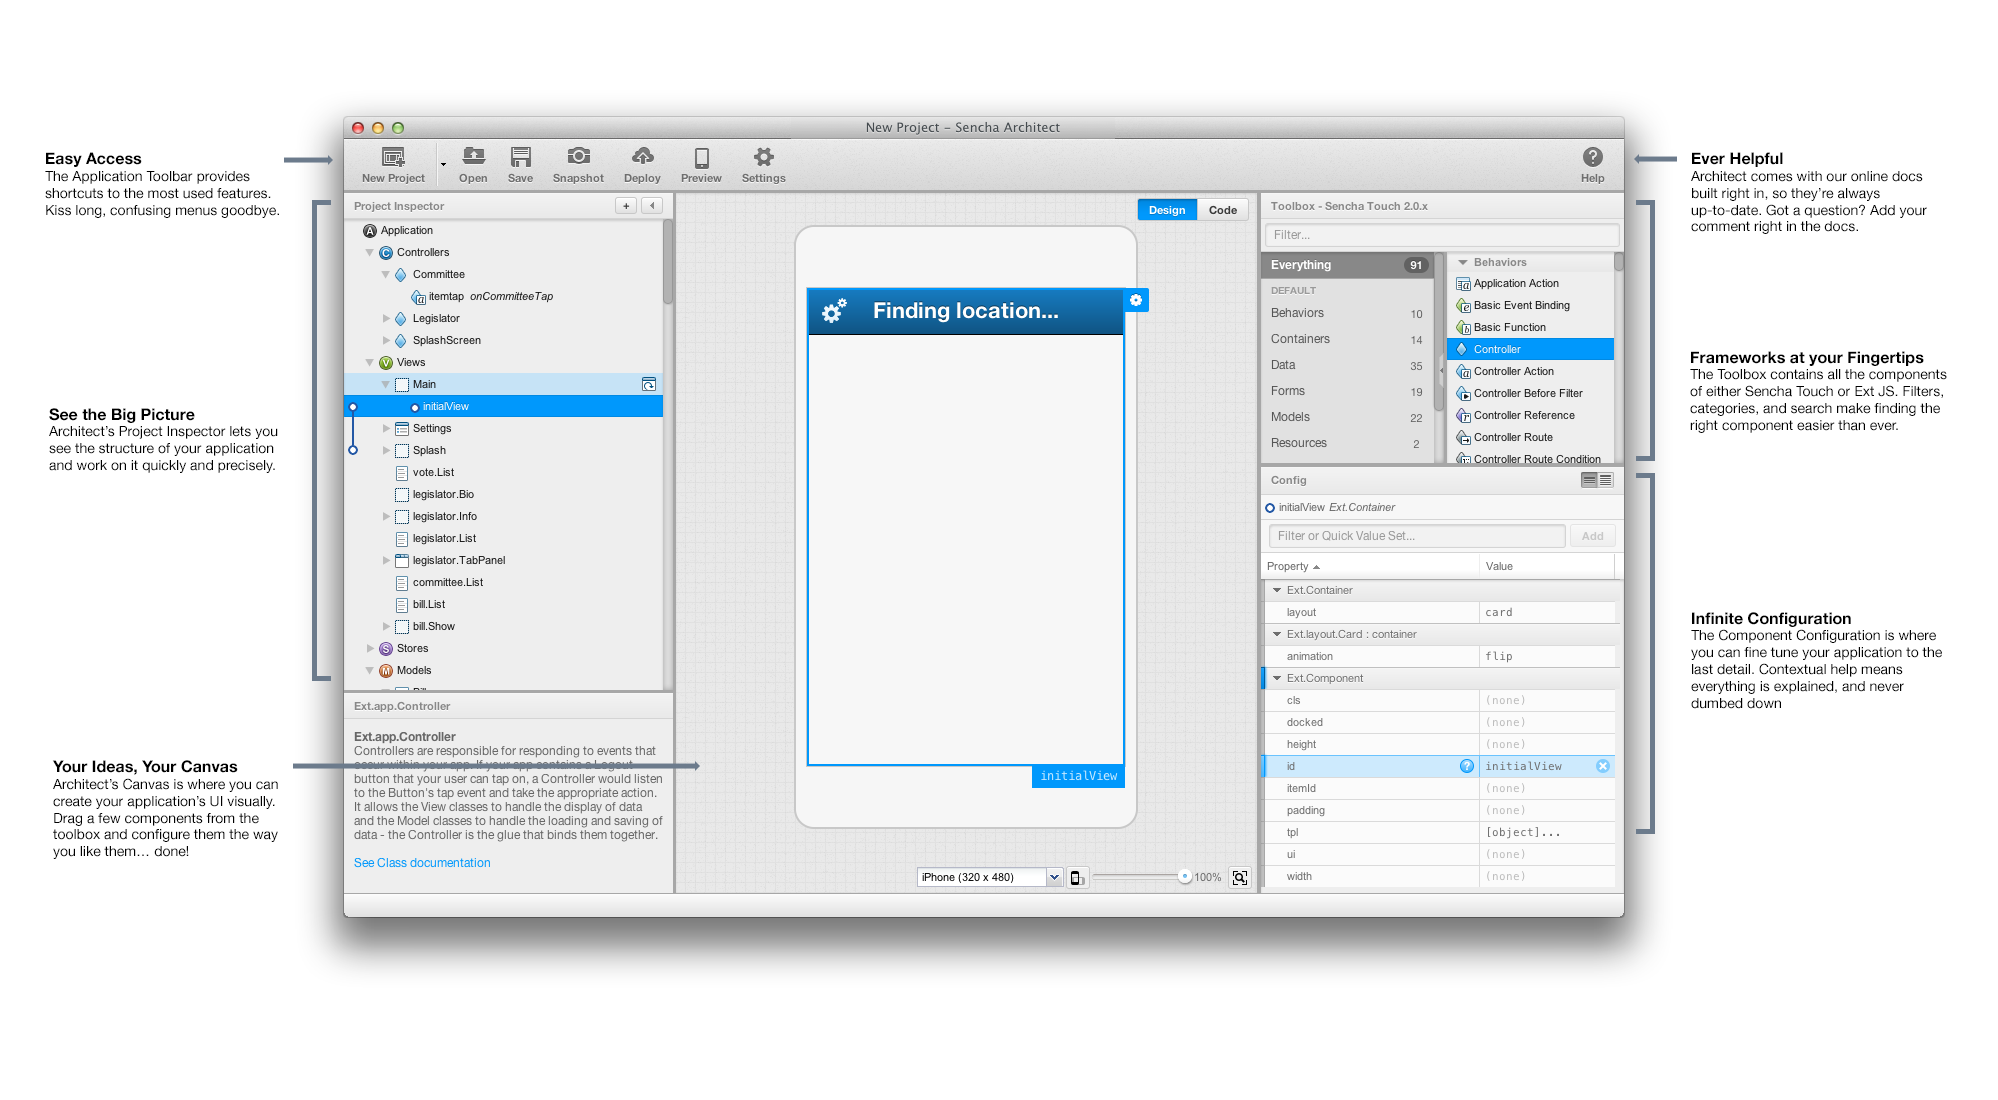The height and width of the screenshot is (1100, 1998).
Task: Collapse the Controllers tree node
Action: pyautogui.click(x=370, y=253)
